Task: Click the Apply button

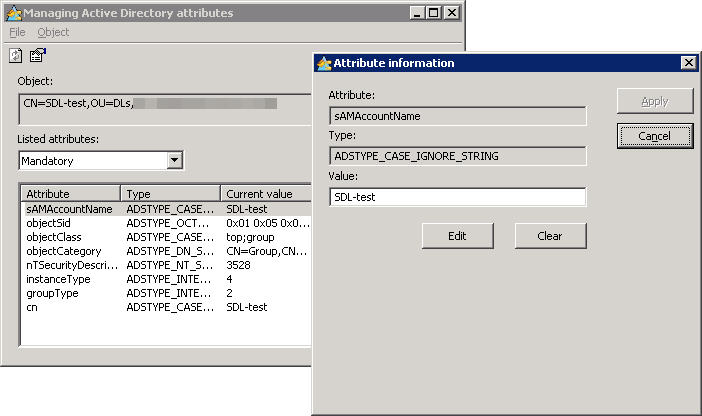Action: 655,101
